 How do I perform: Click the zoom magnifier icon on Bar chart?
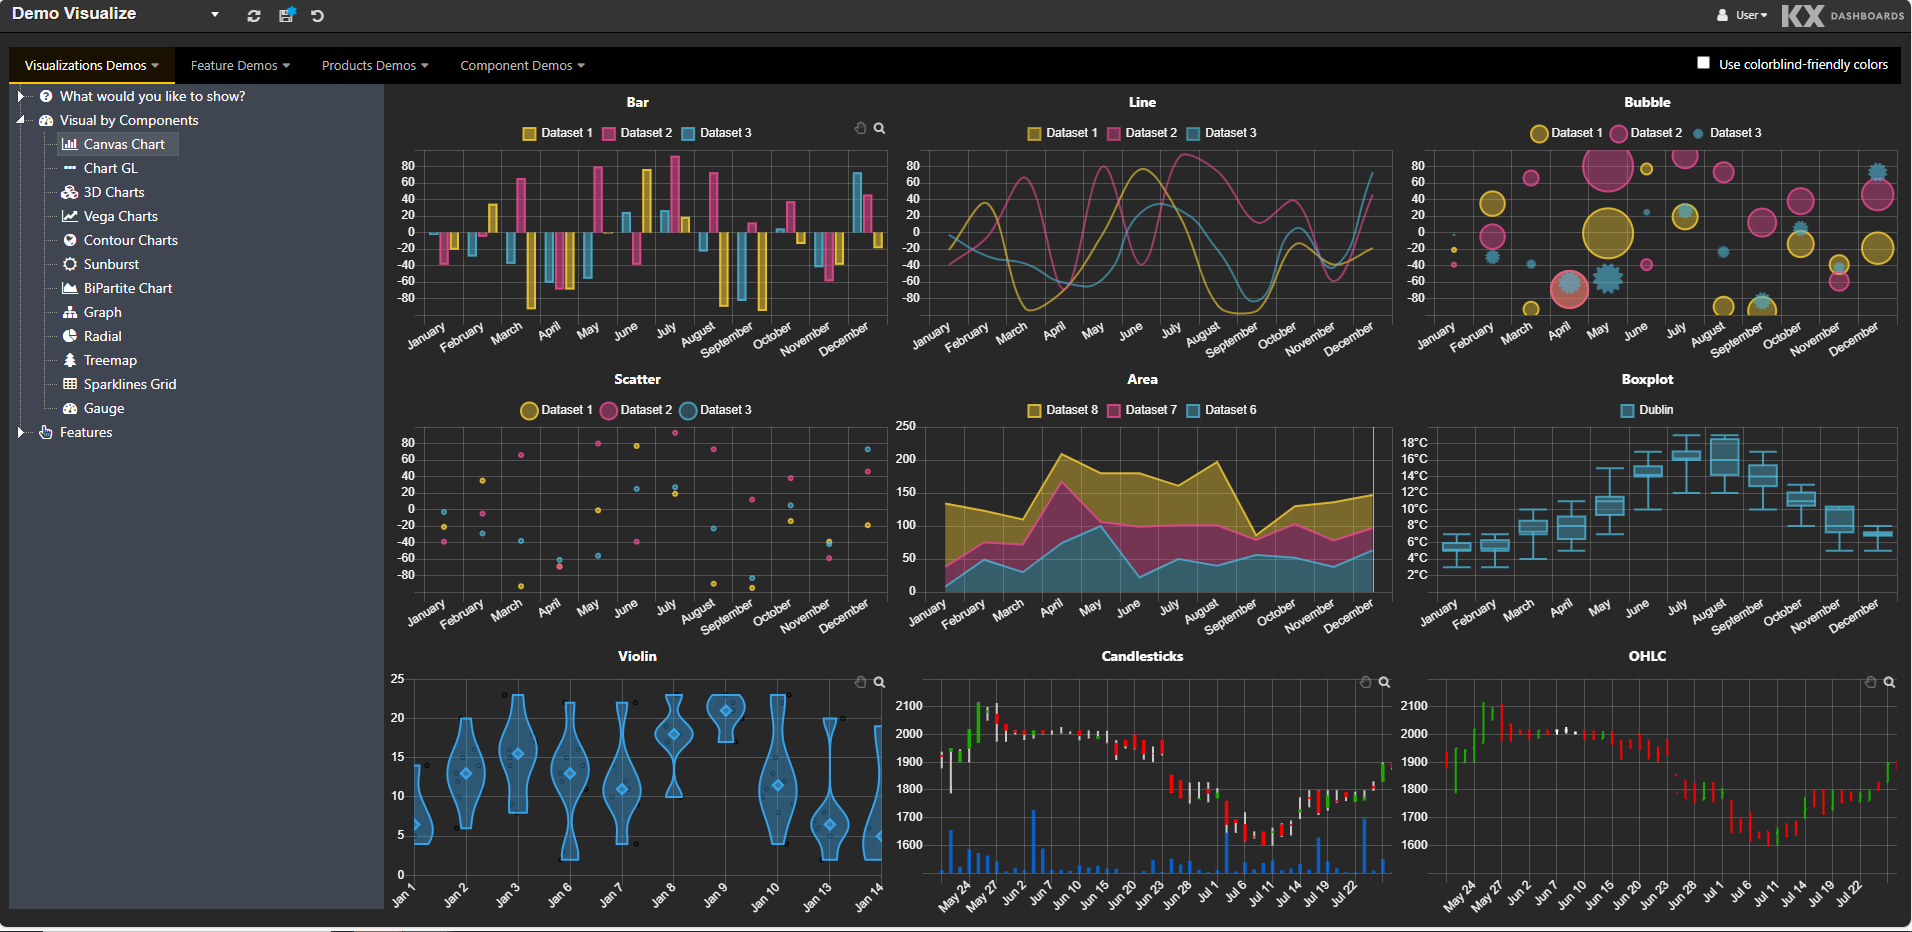pyautogui.click(x=879, y=128)
